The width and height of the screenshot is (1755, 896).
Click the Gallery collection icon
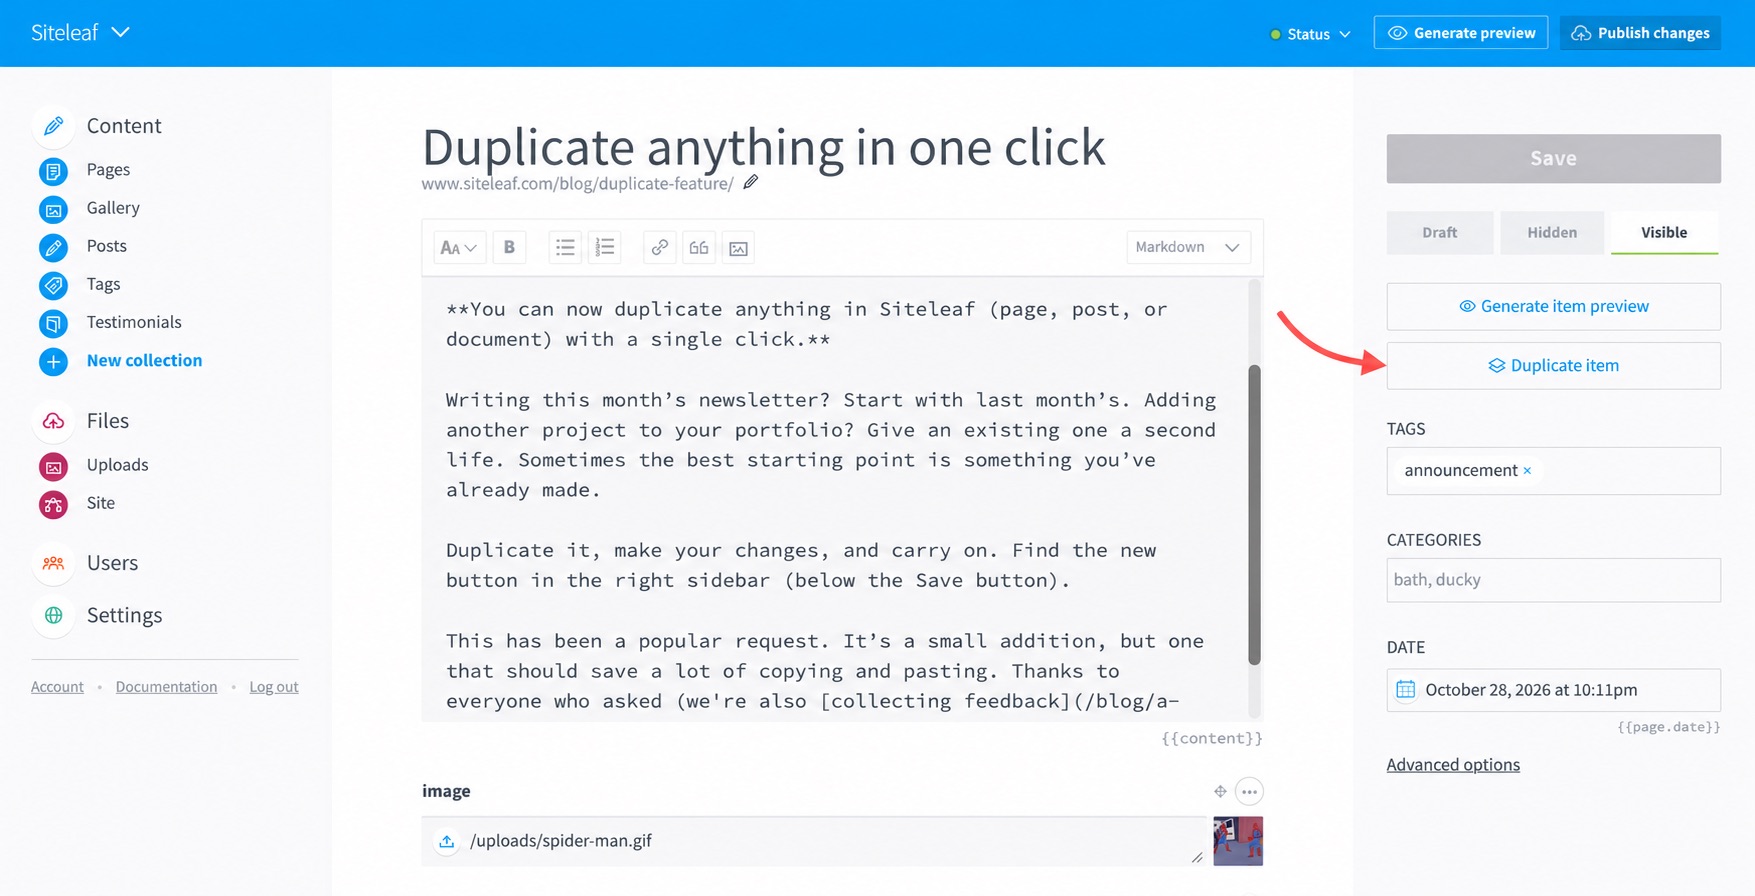tap(54, 209)
